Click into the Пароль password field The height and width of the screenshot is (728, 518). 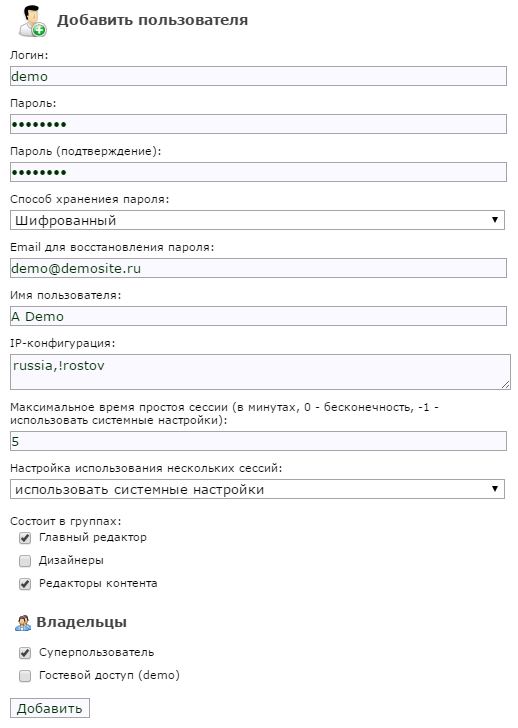coord(258,124)
